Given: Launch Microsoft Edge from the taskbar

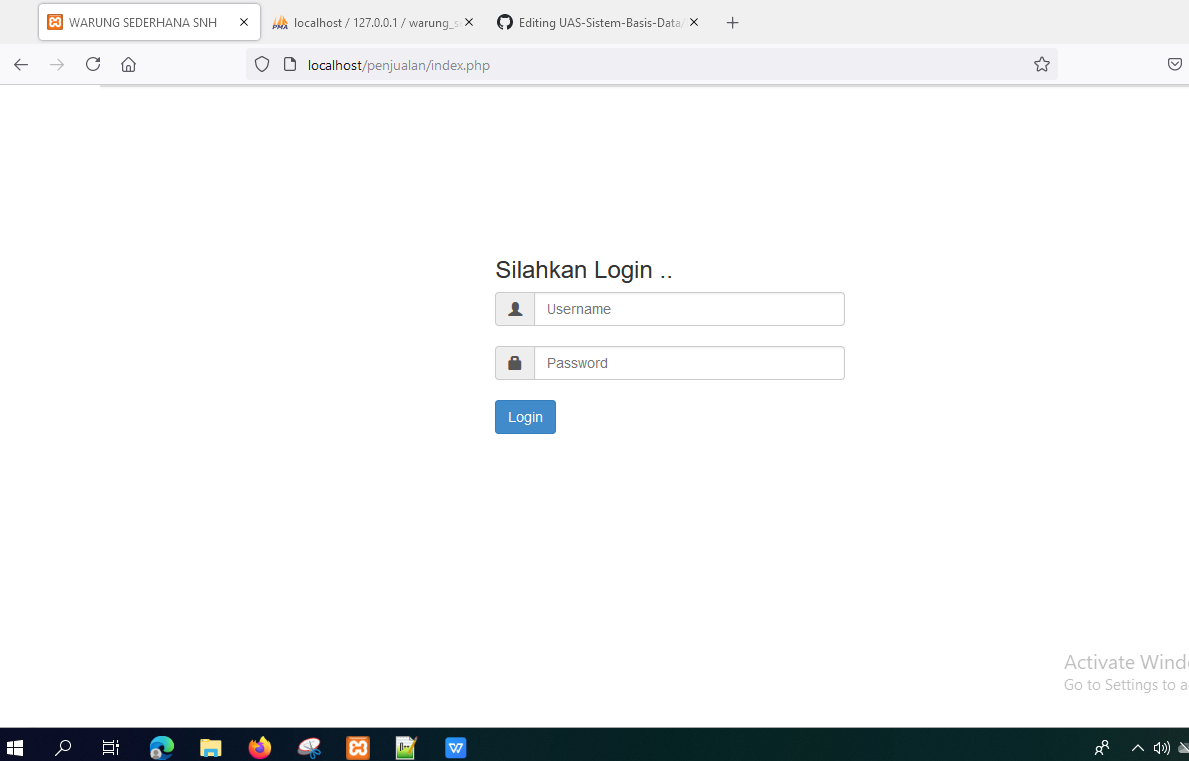Looking at the screenshot, I should 161,747.
